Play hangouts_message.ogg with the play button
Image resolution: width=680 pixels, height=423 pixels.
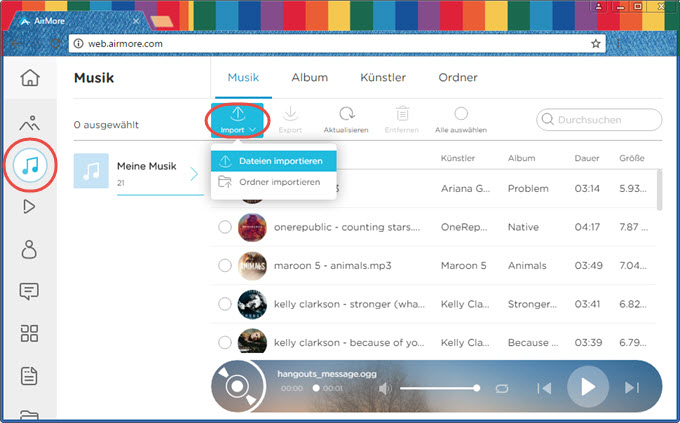point(588,387)
